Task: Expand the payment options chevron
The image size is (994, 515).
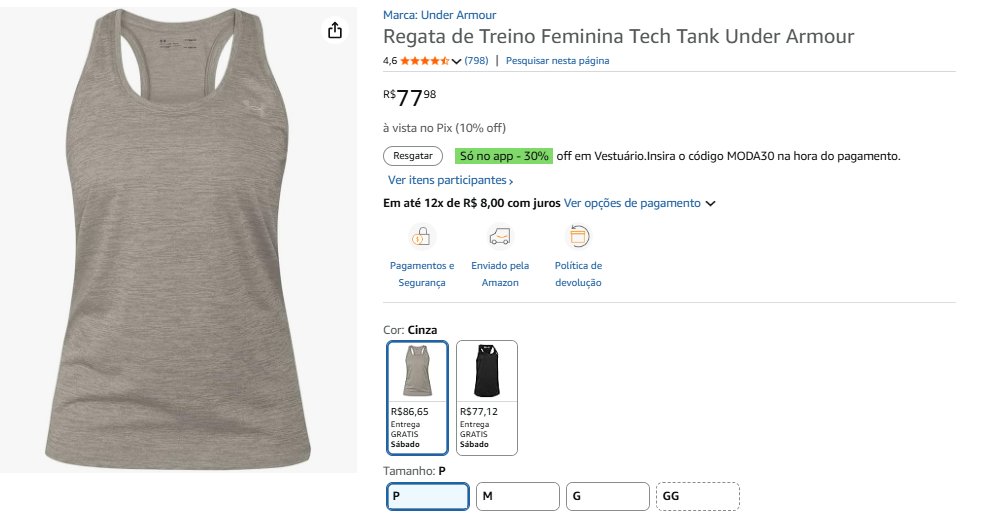Action: 711,204
